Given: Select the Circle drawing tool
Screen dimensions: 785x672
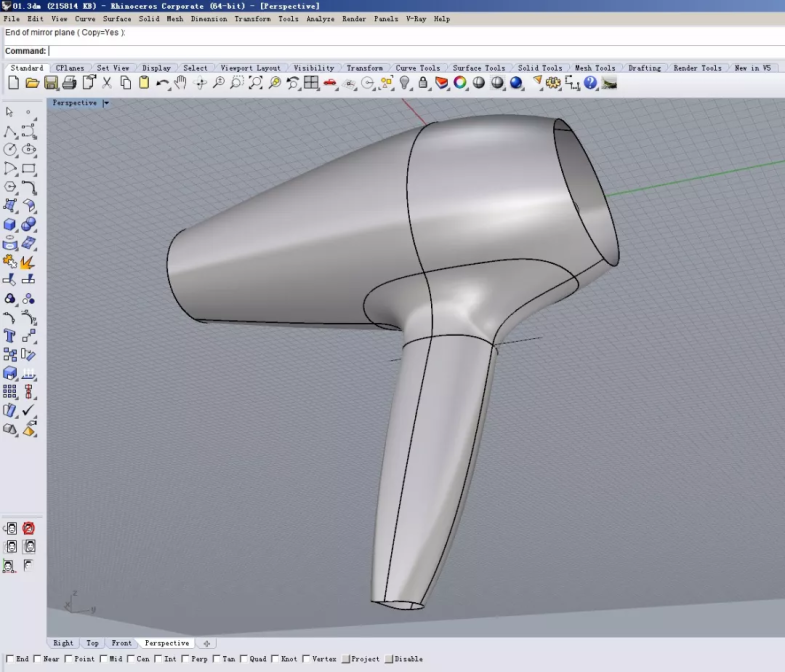Looking at the screenshot, I should pyautogui.click(x=10, y=150).
